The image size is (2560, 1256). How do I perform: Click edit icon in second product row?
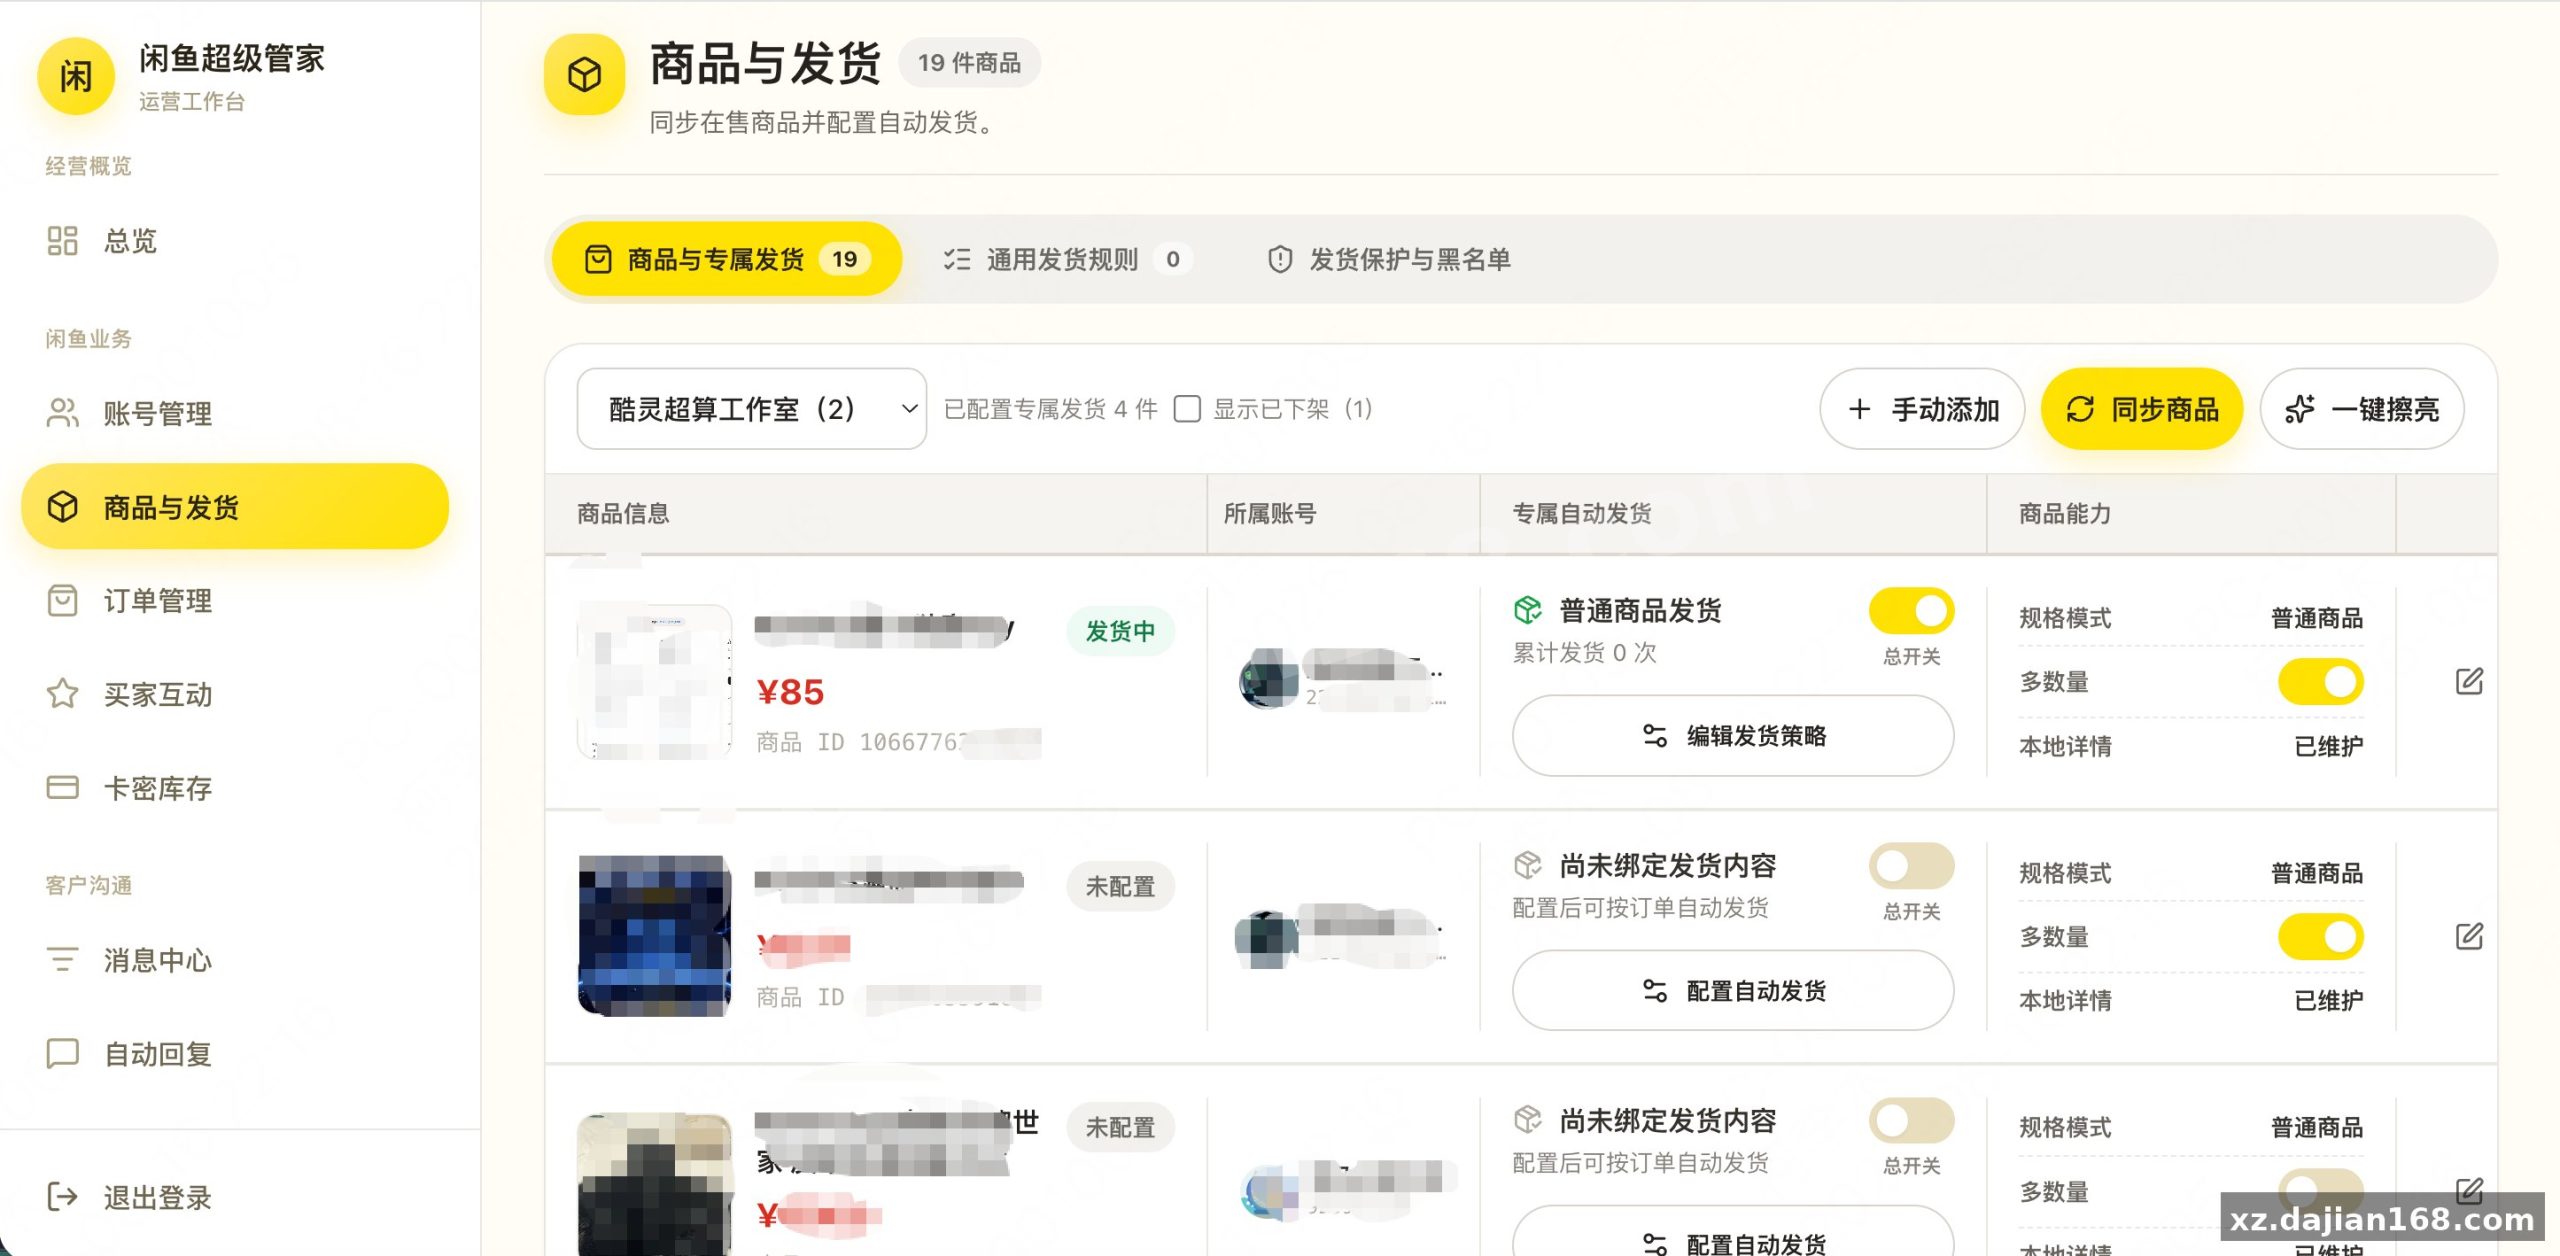pos(2469,937)
